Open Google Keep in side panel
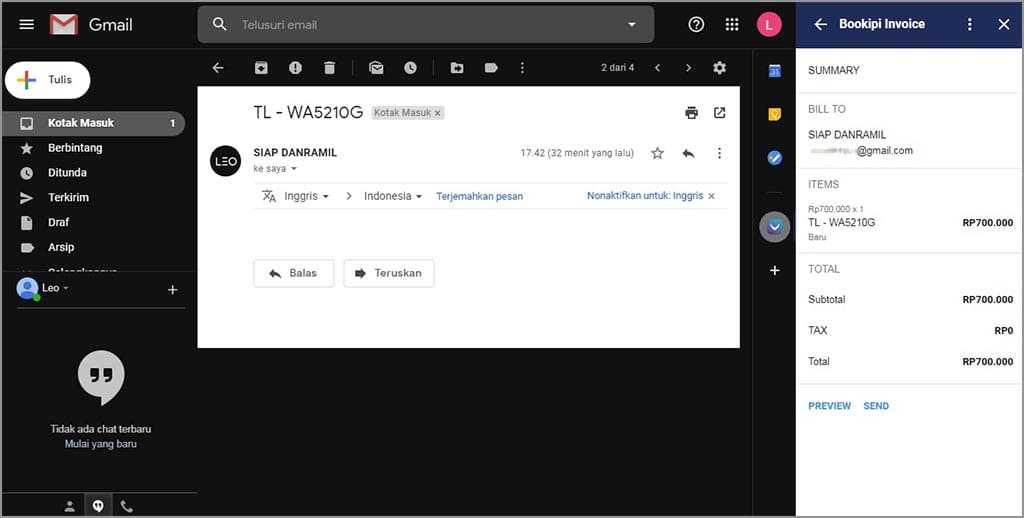Screen dimensions: 1024x518 coord(774,114)
